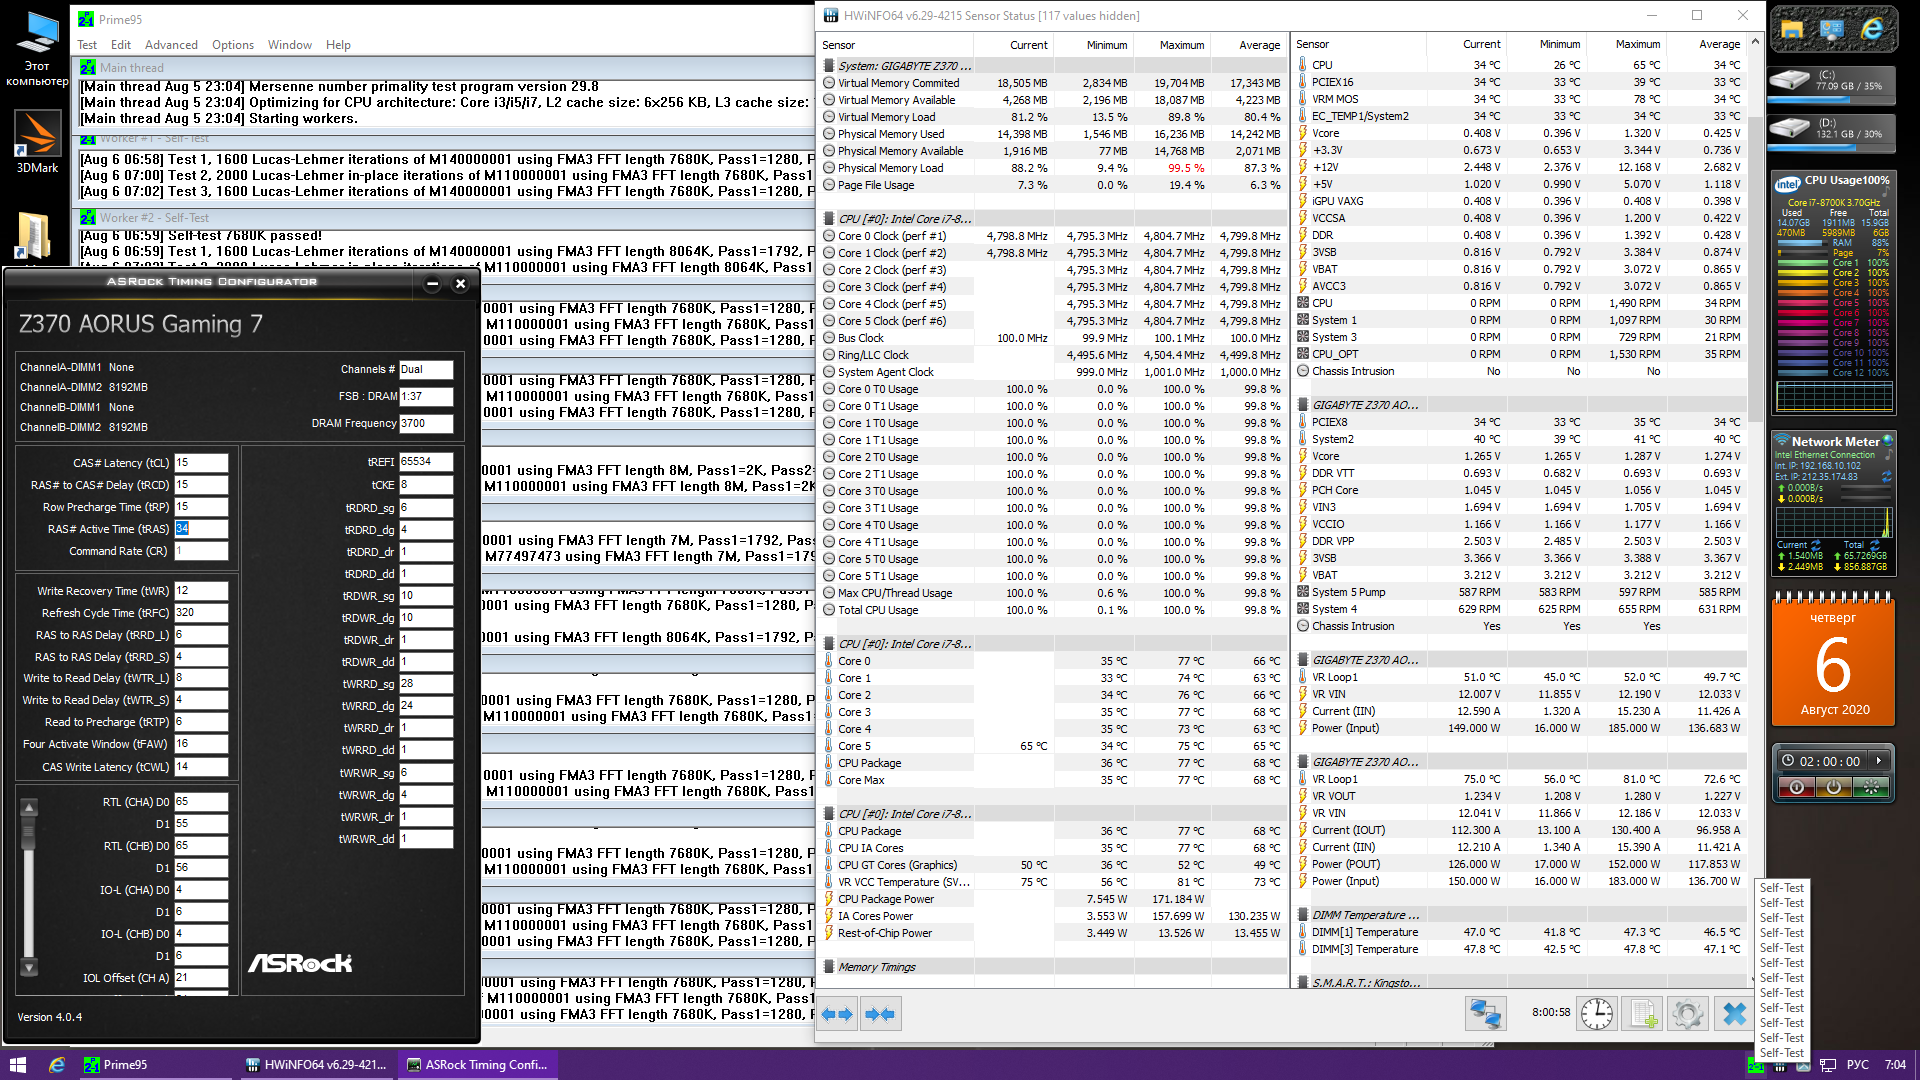Open the Advanced menu in Prime95
The height and width of the screenshot is (1080, 1920).
pyautogui.click(x=171, y=45)
